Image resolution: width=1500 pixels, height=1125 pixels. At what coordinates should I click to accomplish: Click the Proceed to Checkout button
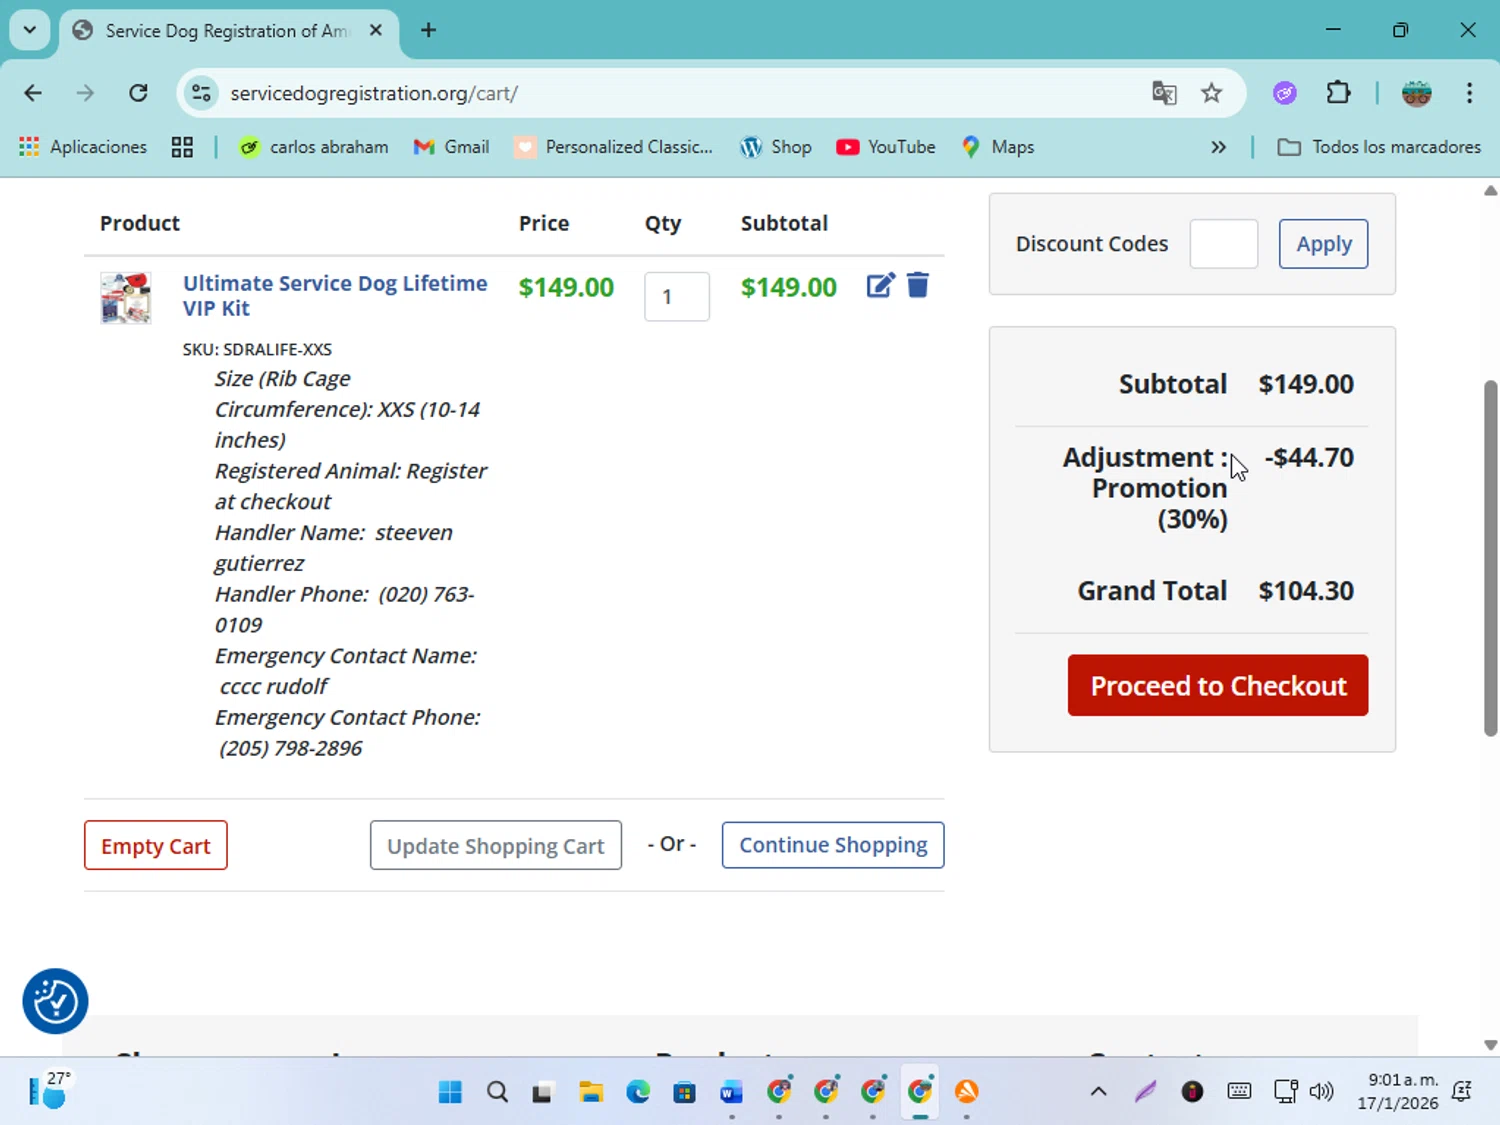1218,685
